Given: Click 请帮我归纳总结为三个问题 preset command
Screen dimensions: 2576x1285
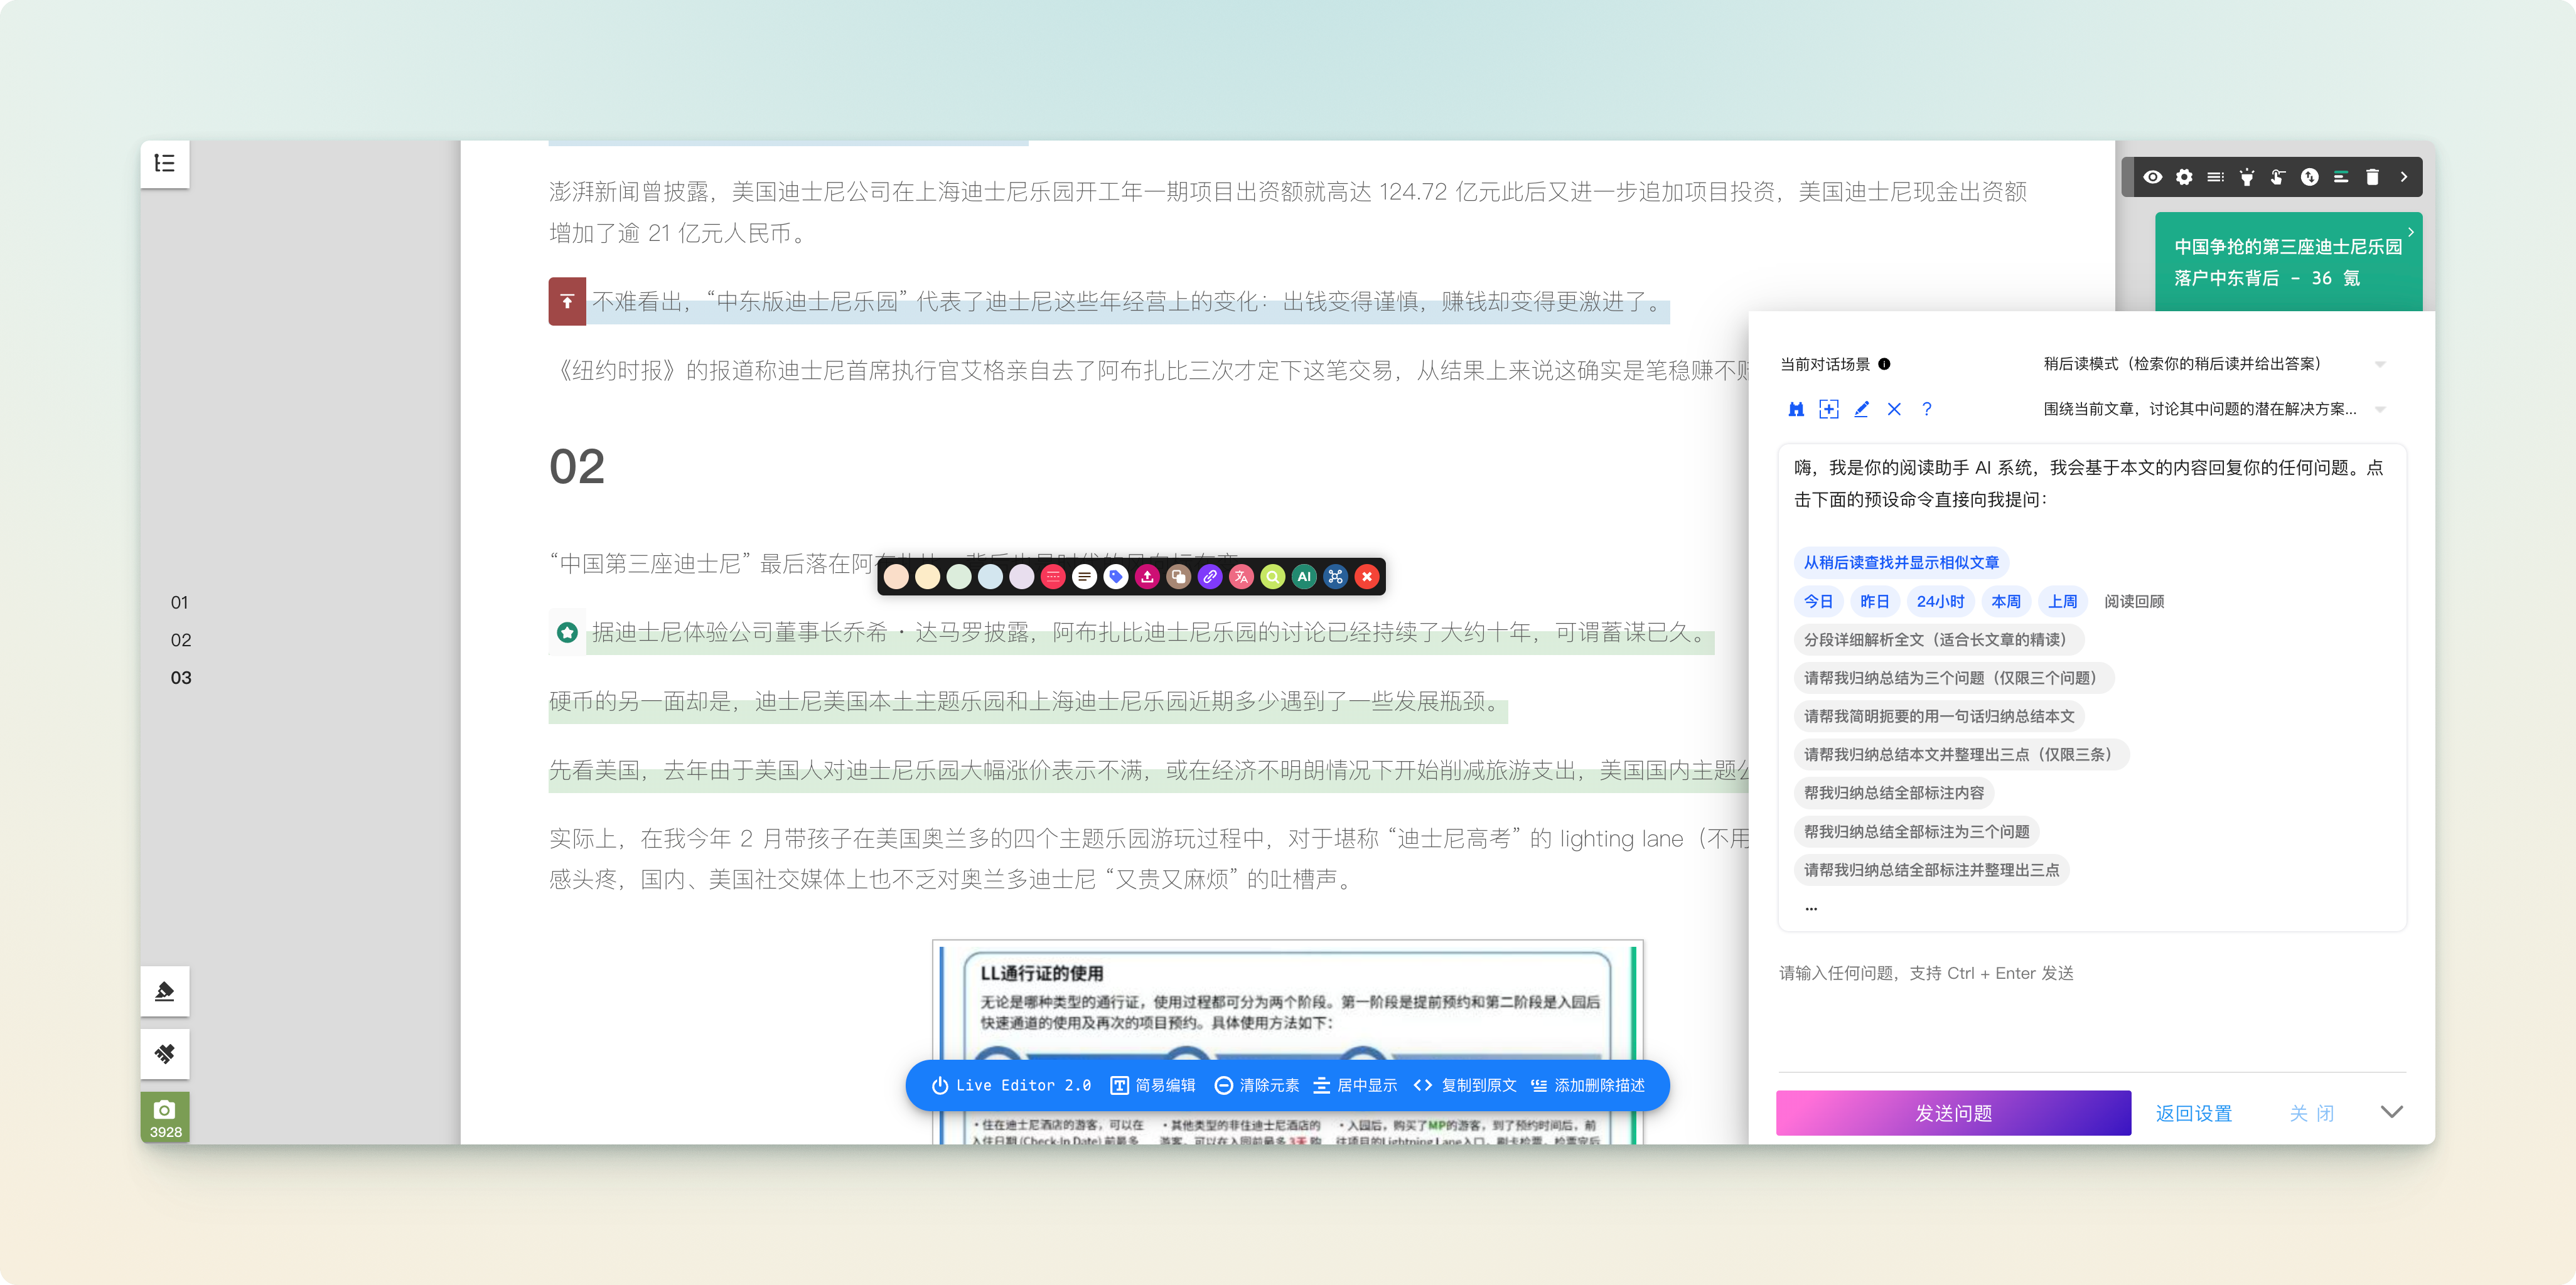Looking at the screenshot, I should (x=1953, y=678).
